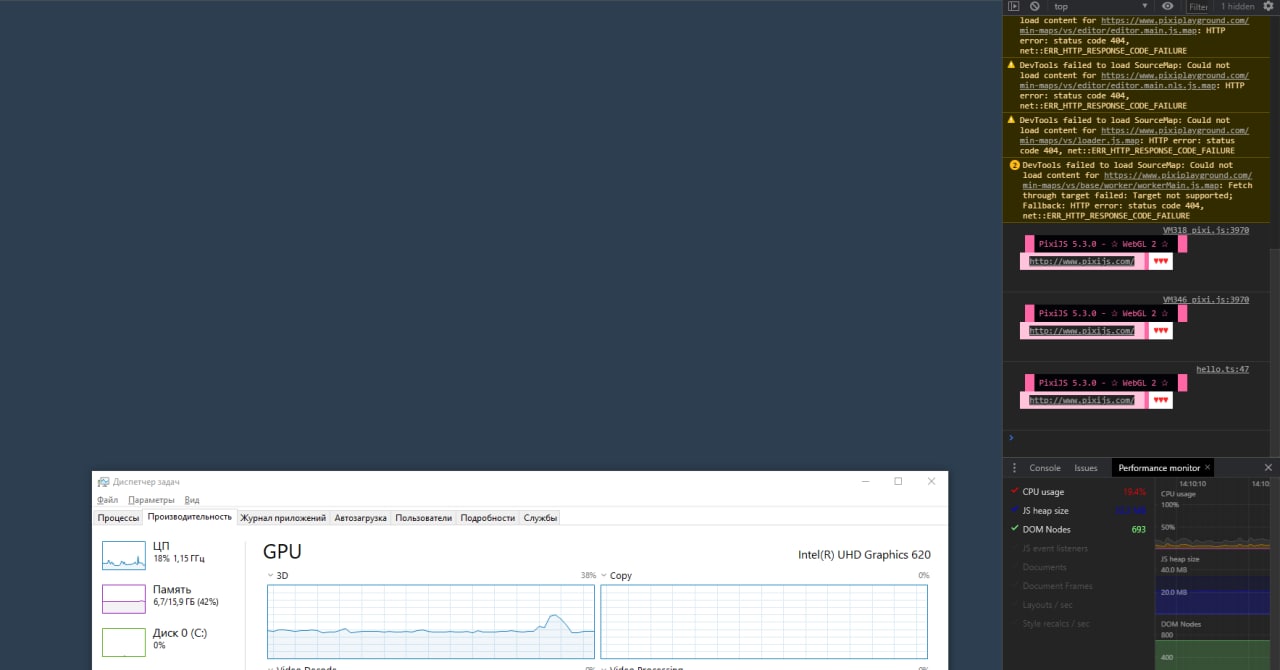1280x670 pixels.
Task: Open console settings gear
Action: click(1268, 6)
